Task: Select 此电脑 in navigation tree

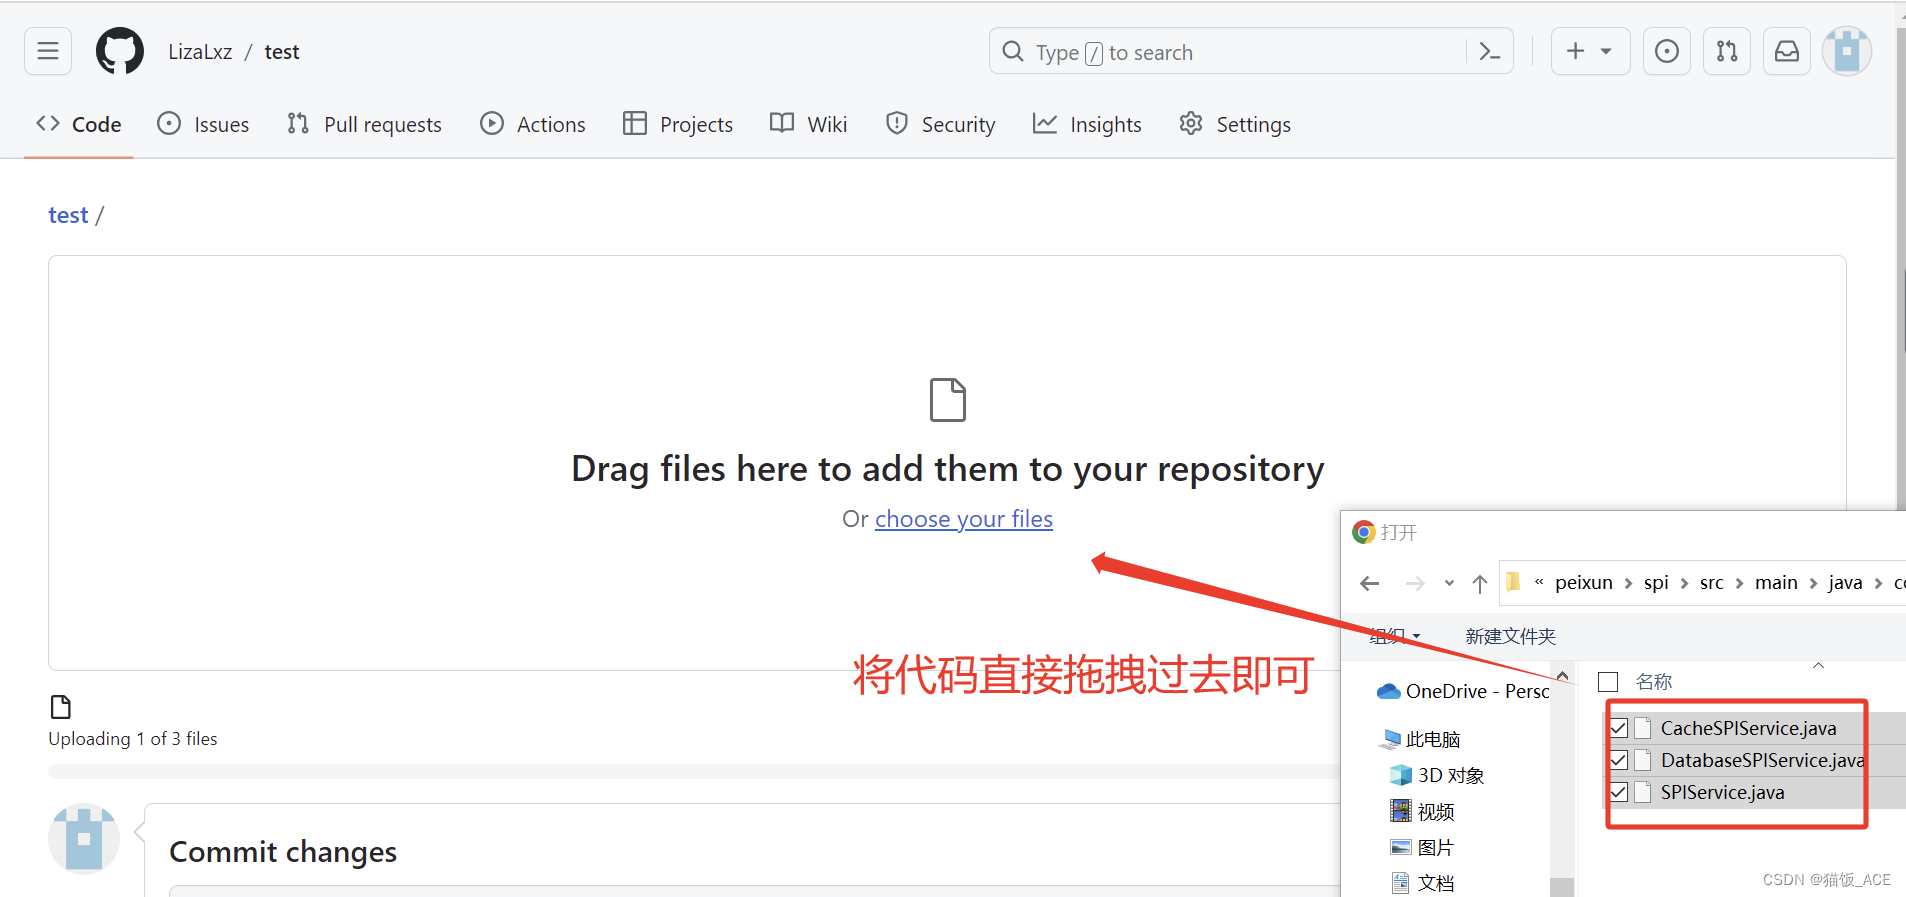Action: 1420,739
